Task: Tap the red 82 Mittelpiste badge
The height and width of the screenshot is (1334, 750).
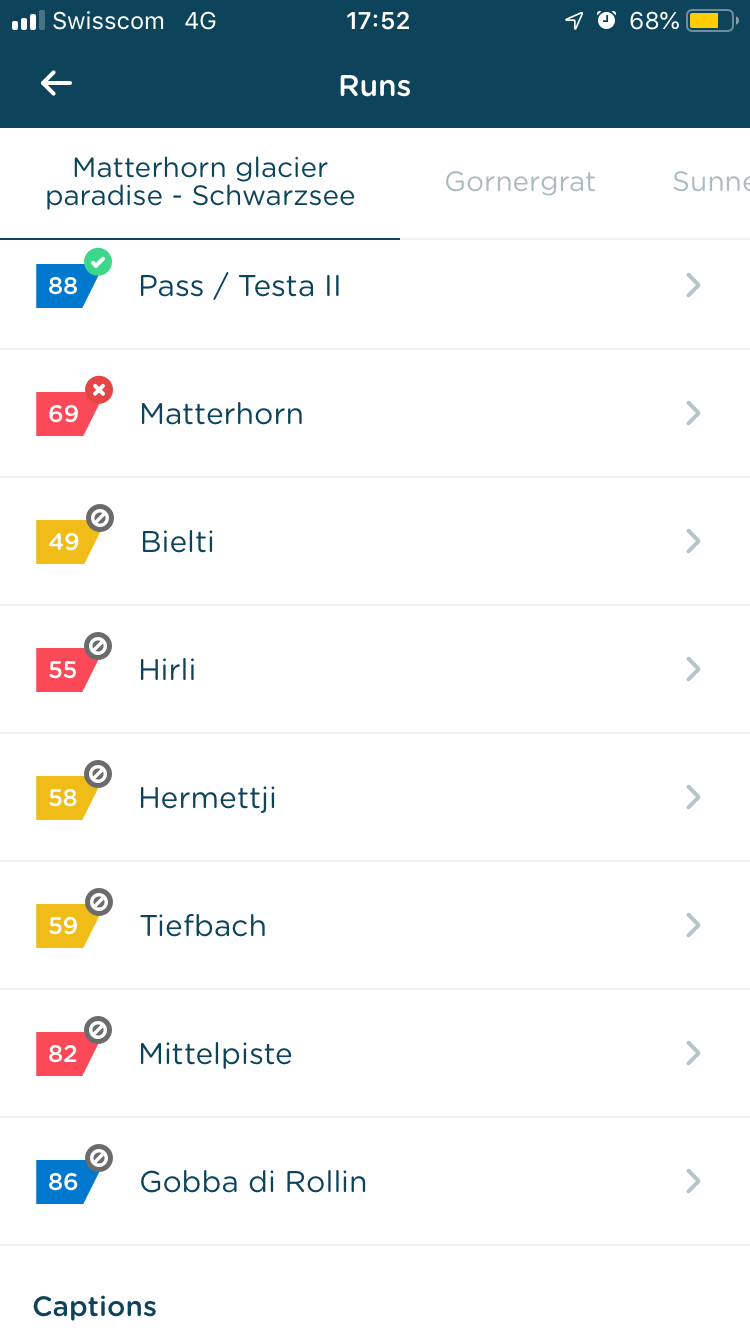Action: (66, 1054)
